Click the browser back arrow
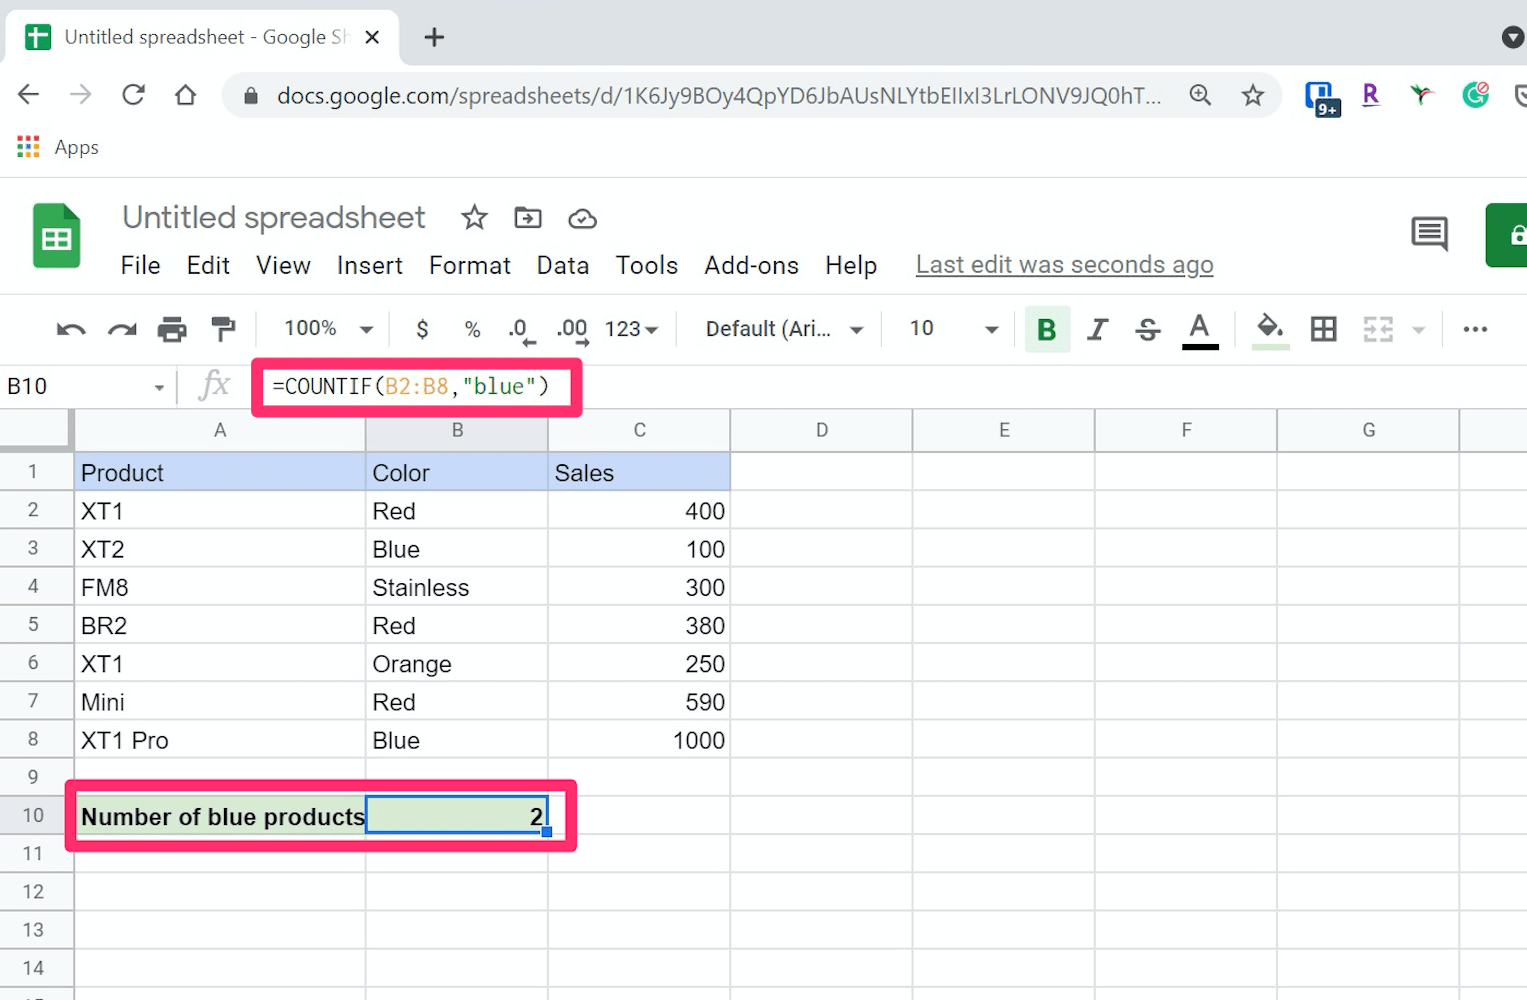This screenshot has height=1000, width=1527. click(29, 95)
